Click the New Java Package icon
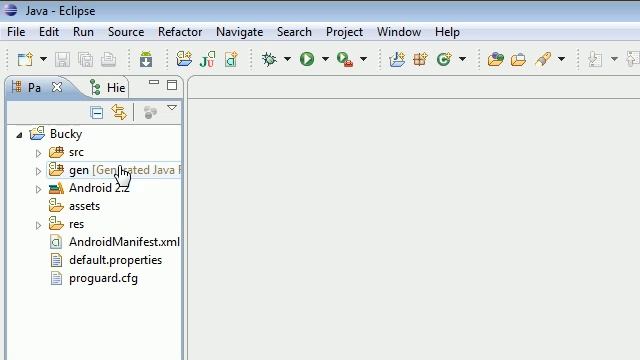The height and width of the screenshot is (360, 640). pos(420,60)
